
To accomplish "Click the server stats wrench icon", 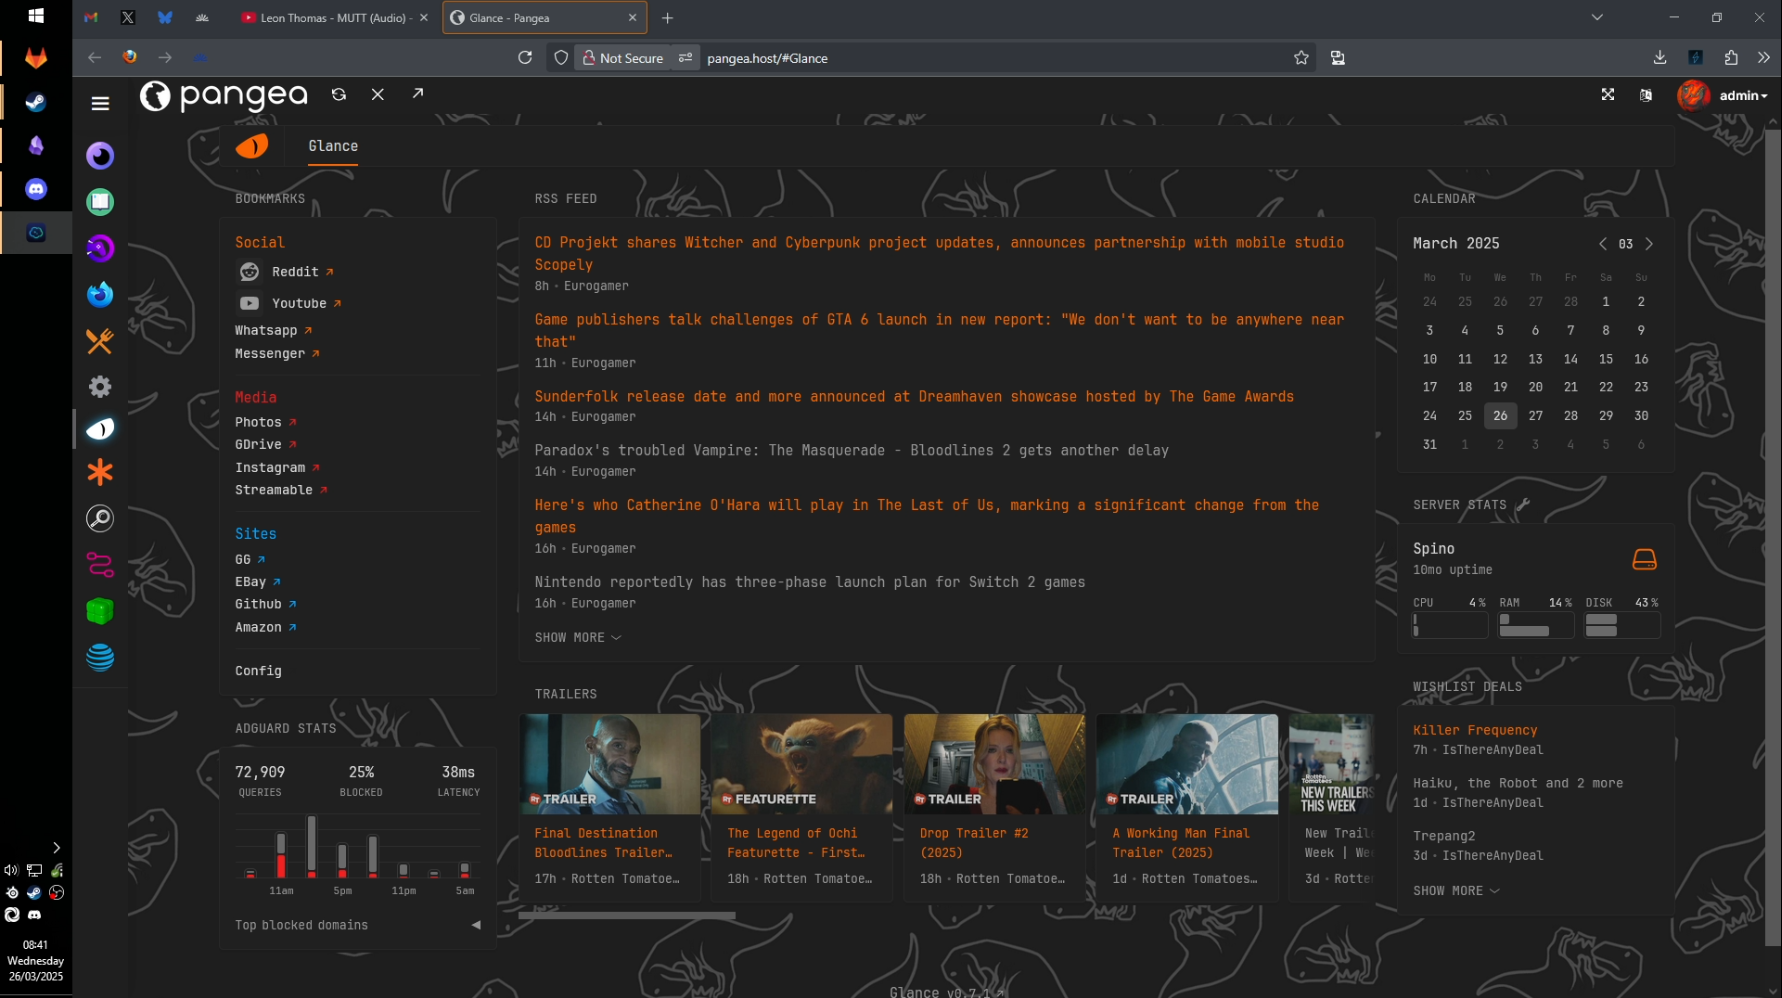I will [1523, 505].
